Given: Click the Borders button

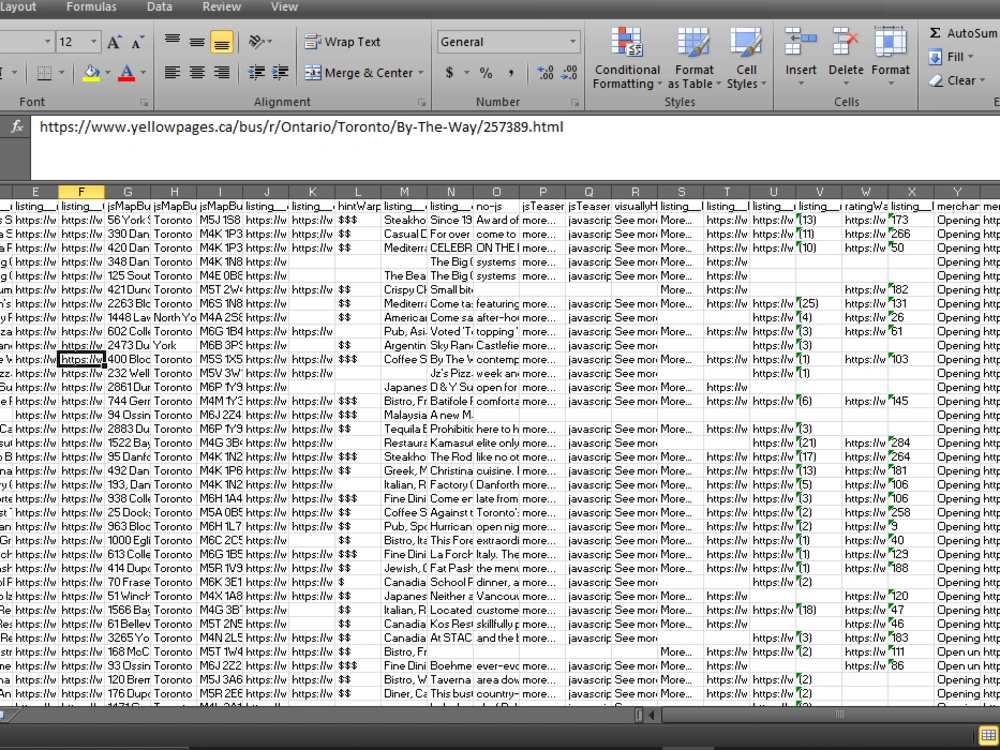Looking at the screenshot, I should 44,73.
